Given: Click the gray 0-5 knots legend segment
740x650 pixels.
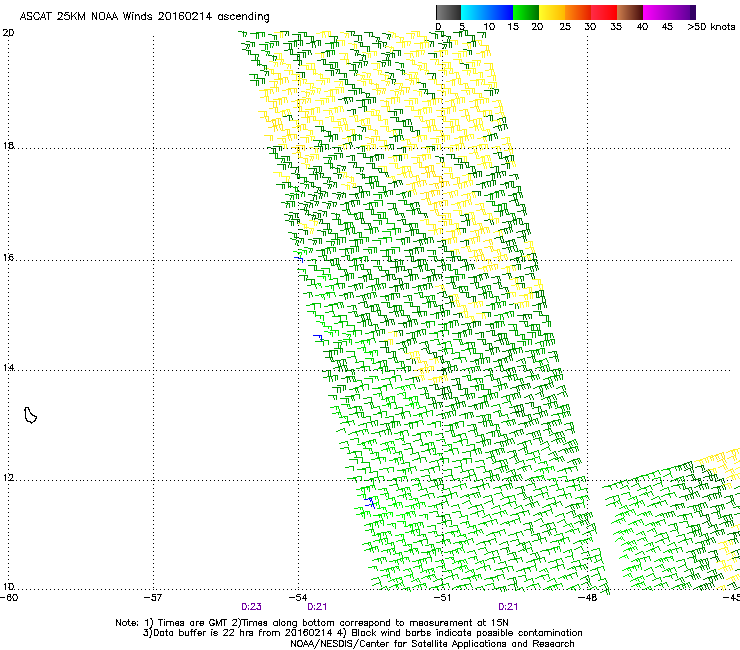Looking at the screenshot, I should [448, 12].
